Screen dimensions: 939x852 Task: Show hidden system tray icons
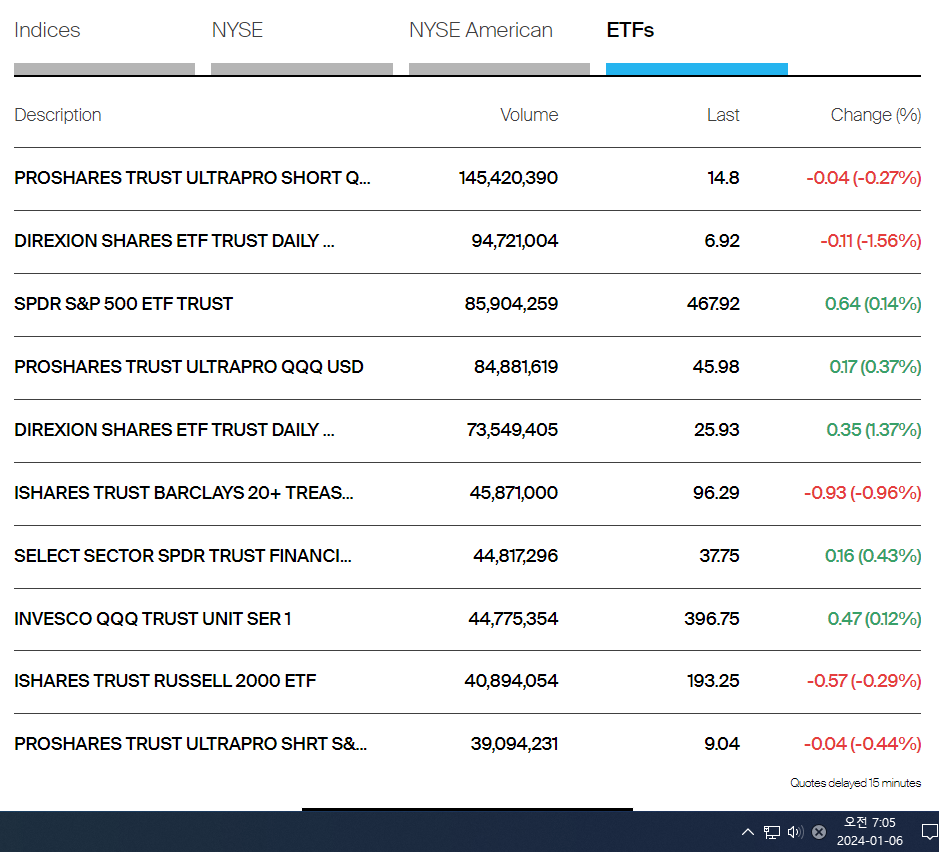(x=748, y=832)
